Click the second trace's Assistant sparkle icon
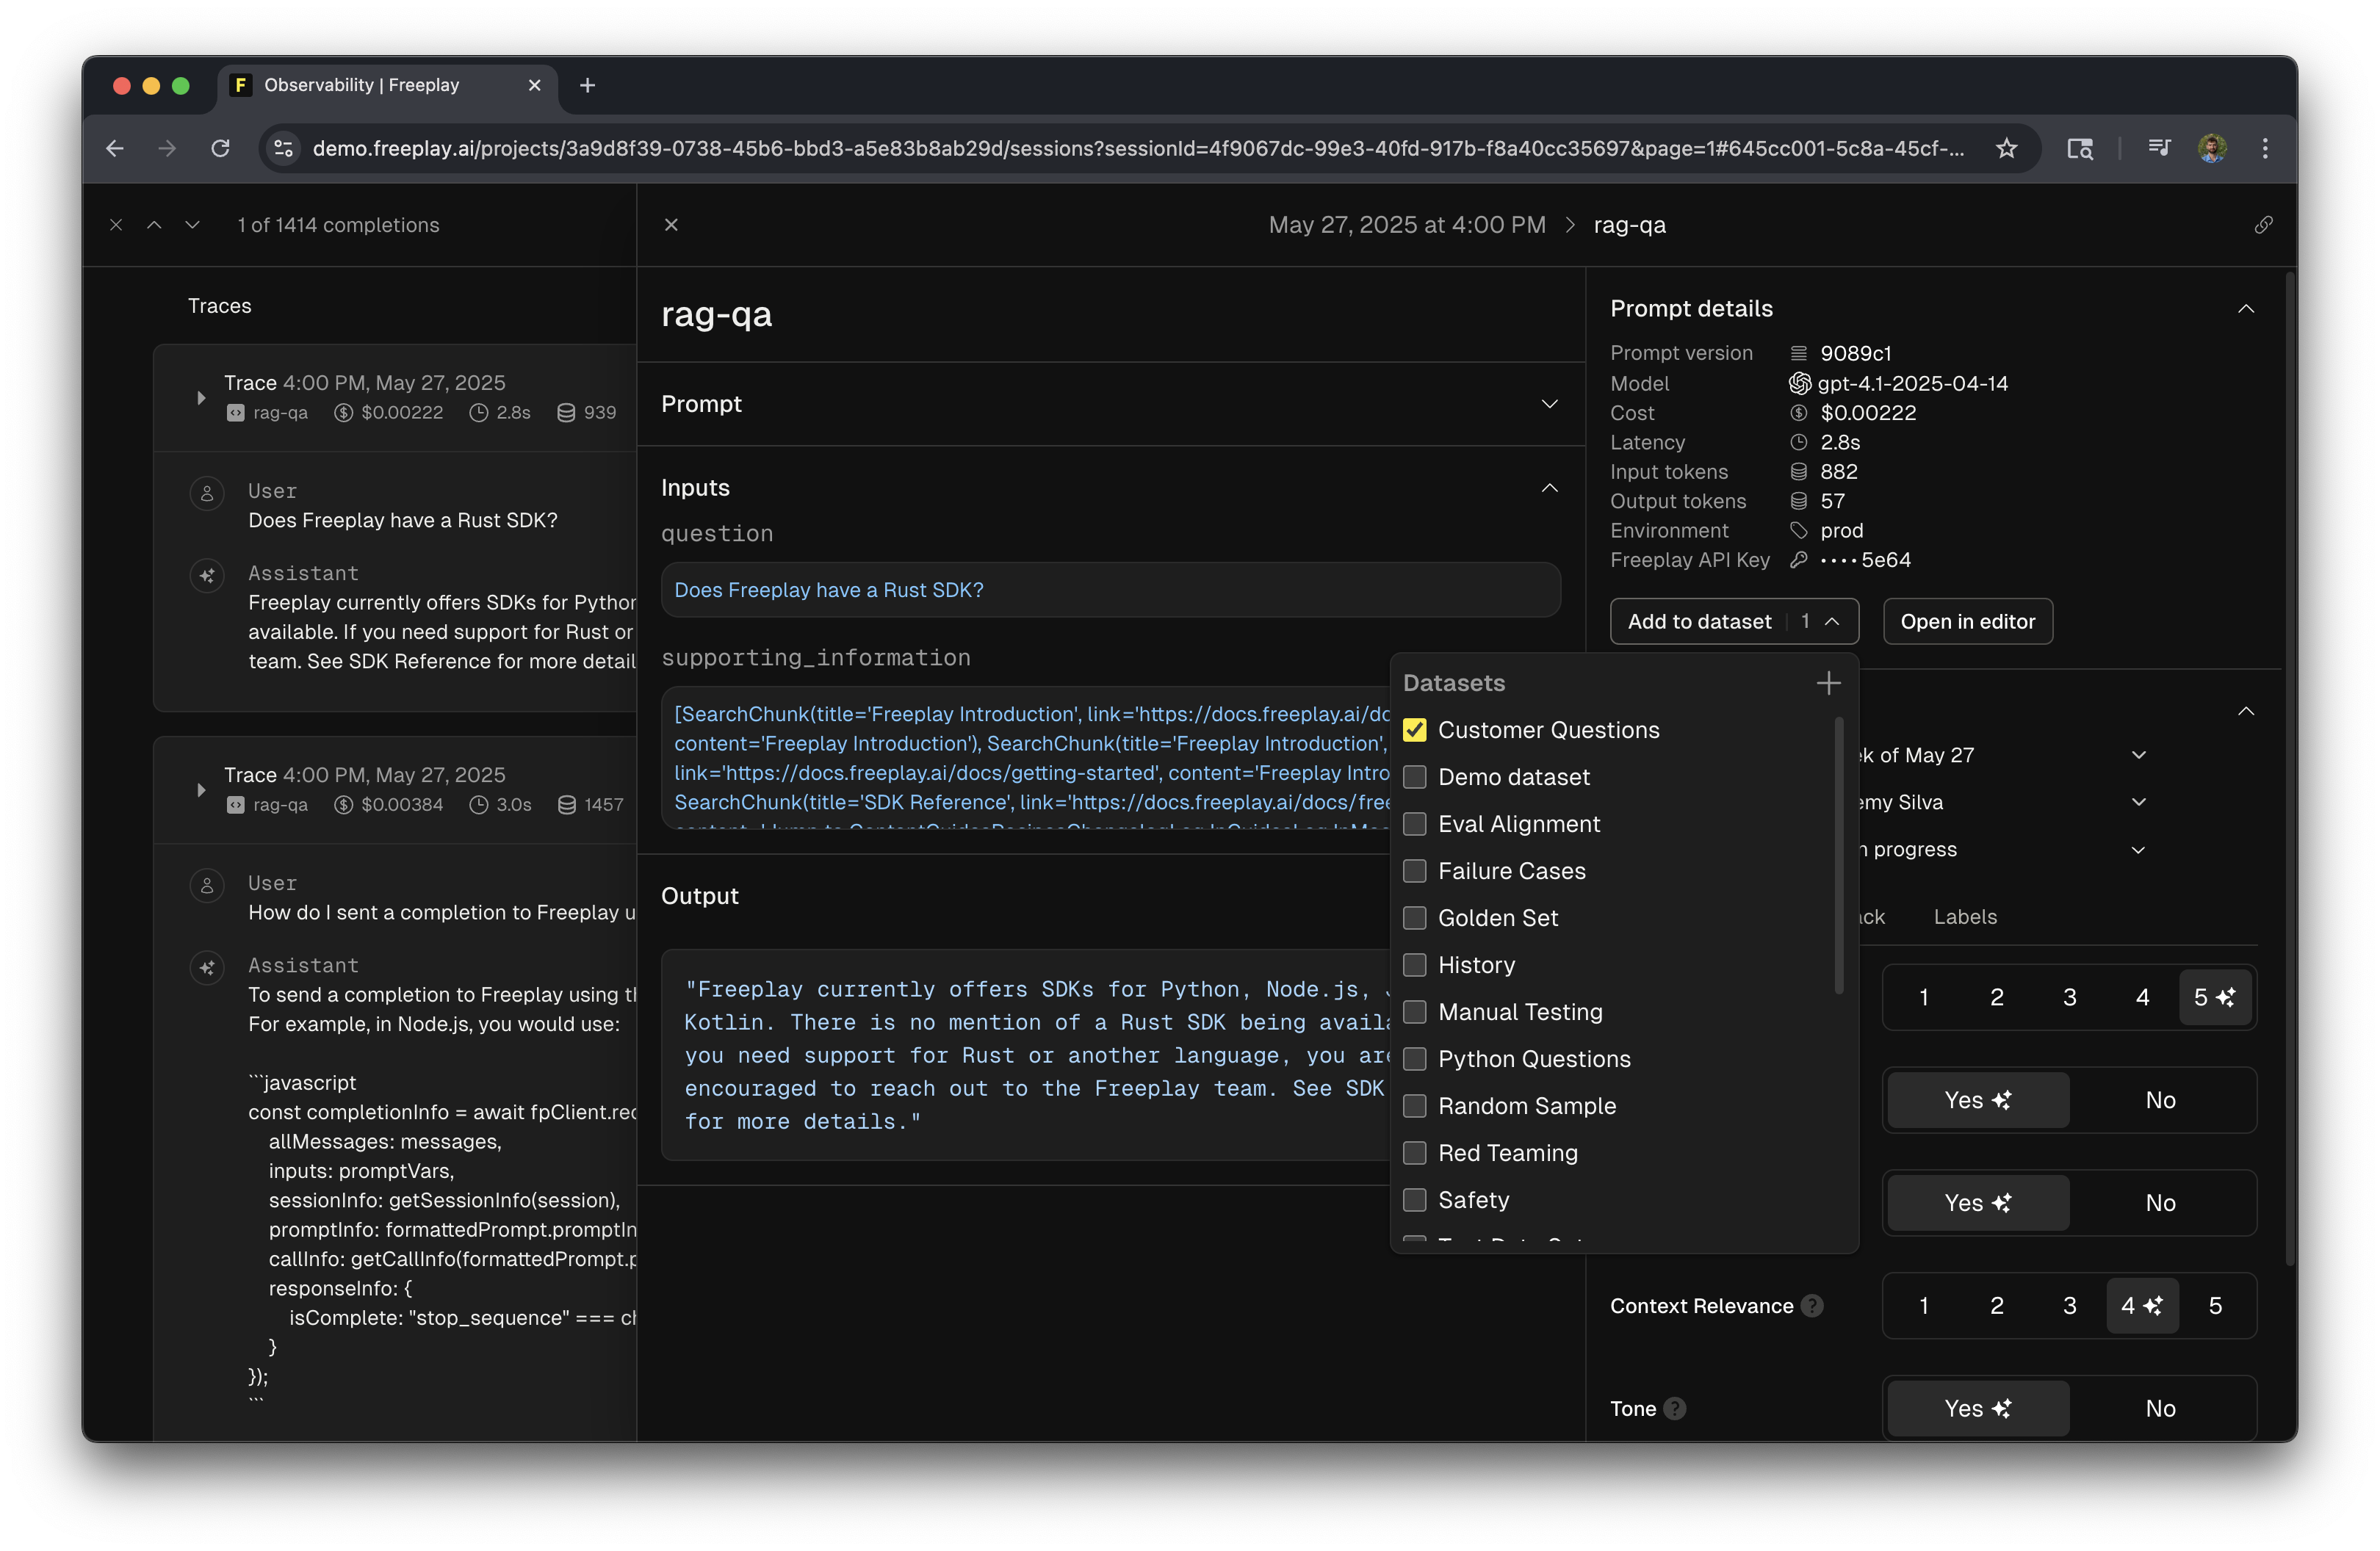This screenshot has height=1551, width=2380. click(207, 967)
